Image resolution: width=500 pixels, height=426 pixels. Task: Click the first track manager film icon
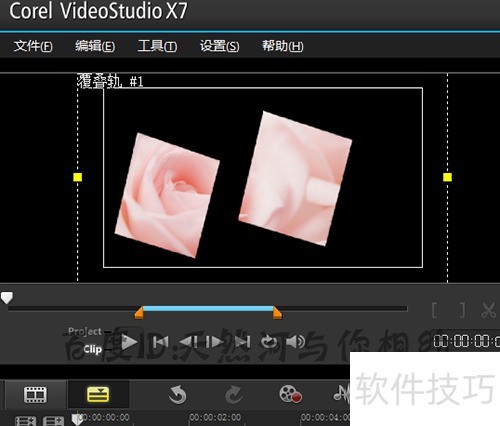coord(25,421)
